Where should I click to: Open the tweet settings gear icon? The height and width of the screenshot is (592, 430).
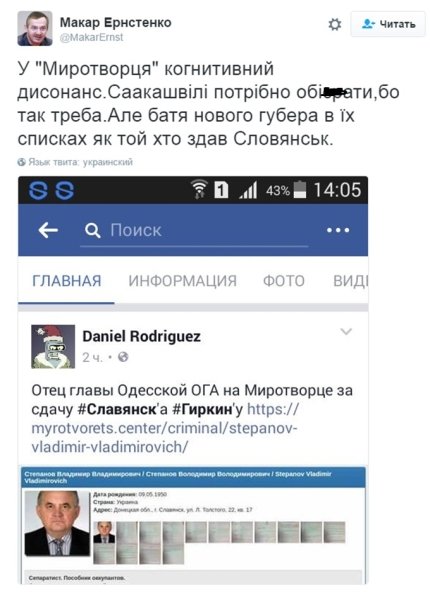[x=334, y=25]
